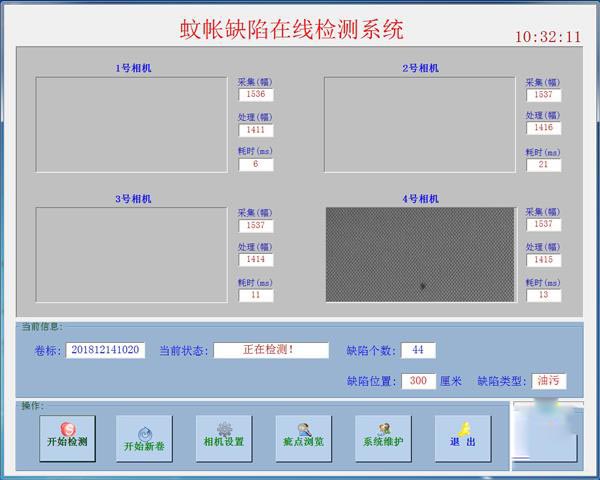The width and height of the screenshot is (600, 480).
Task: Click the 缺陷位置 defect position field
Action: 418,381
